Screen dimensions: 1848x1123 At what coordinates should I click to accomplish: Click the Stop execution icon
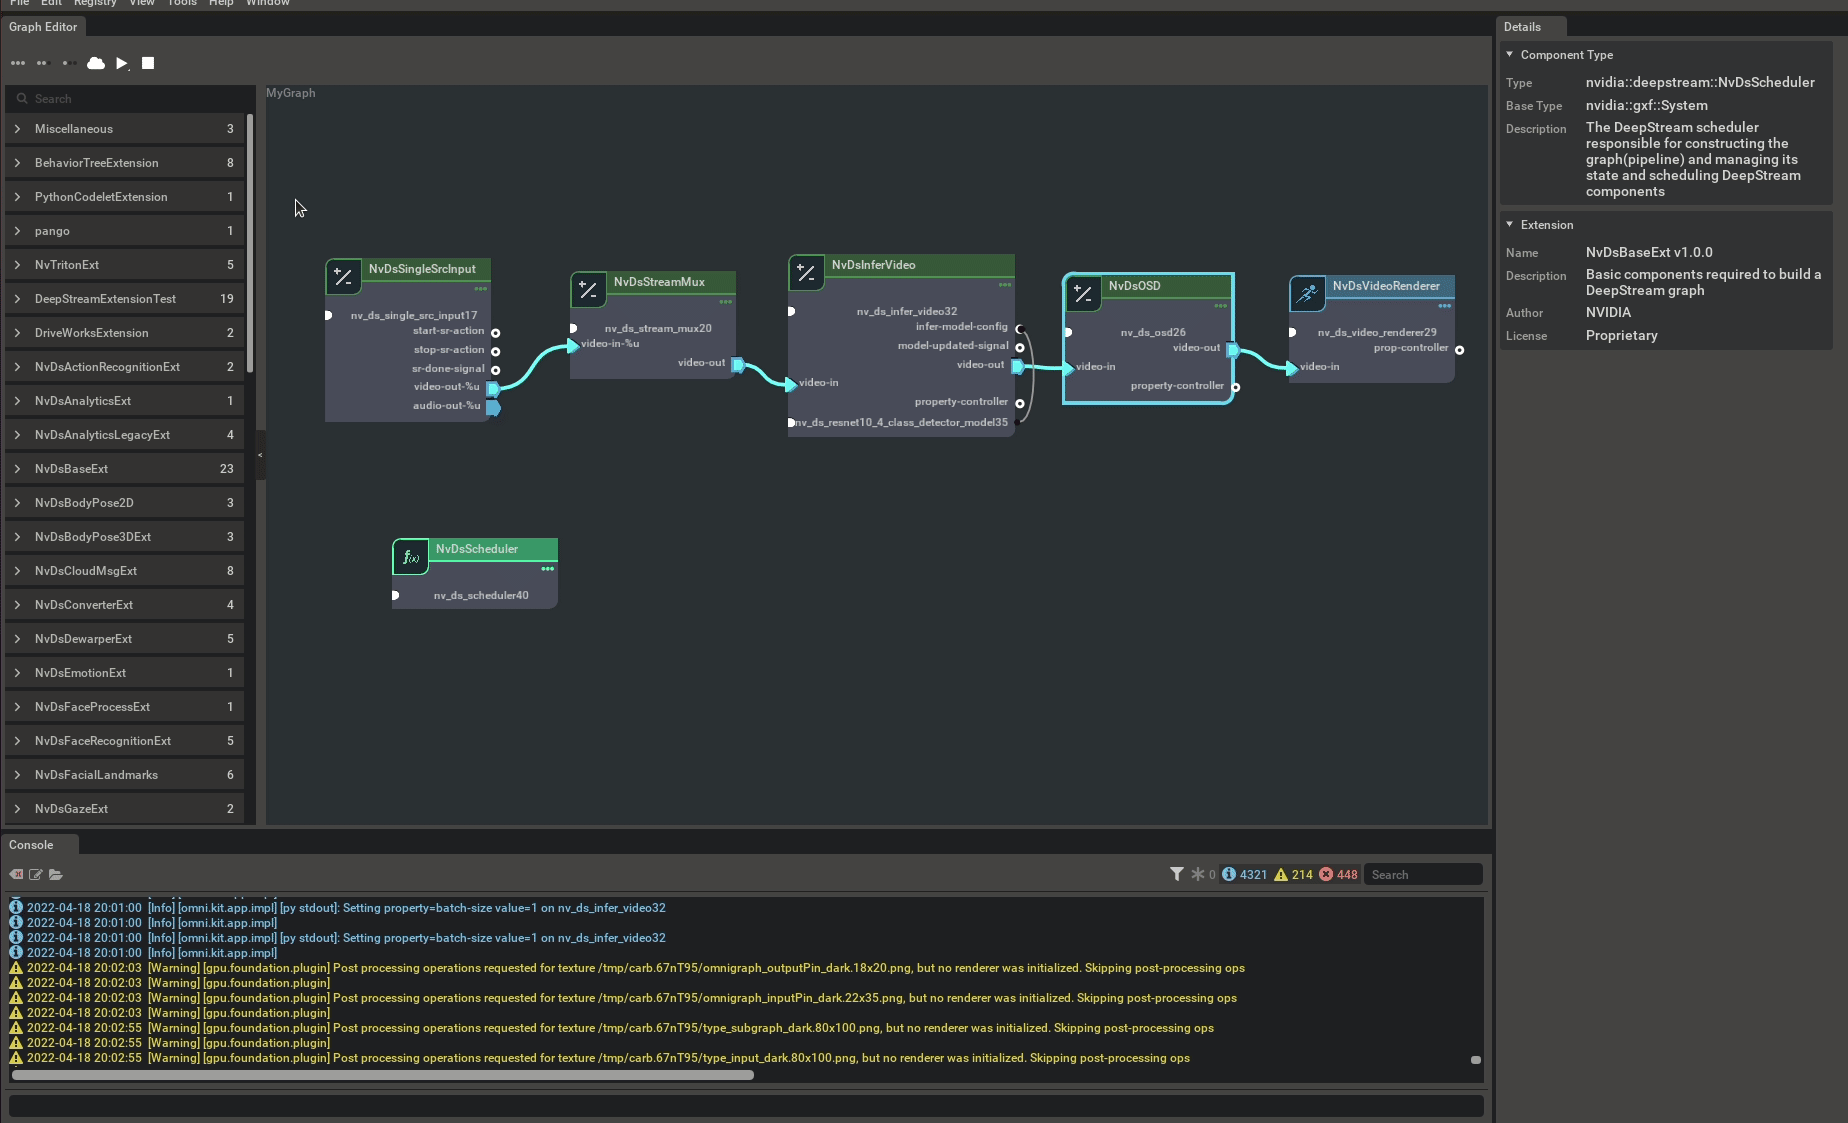[148, 63]
